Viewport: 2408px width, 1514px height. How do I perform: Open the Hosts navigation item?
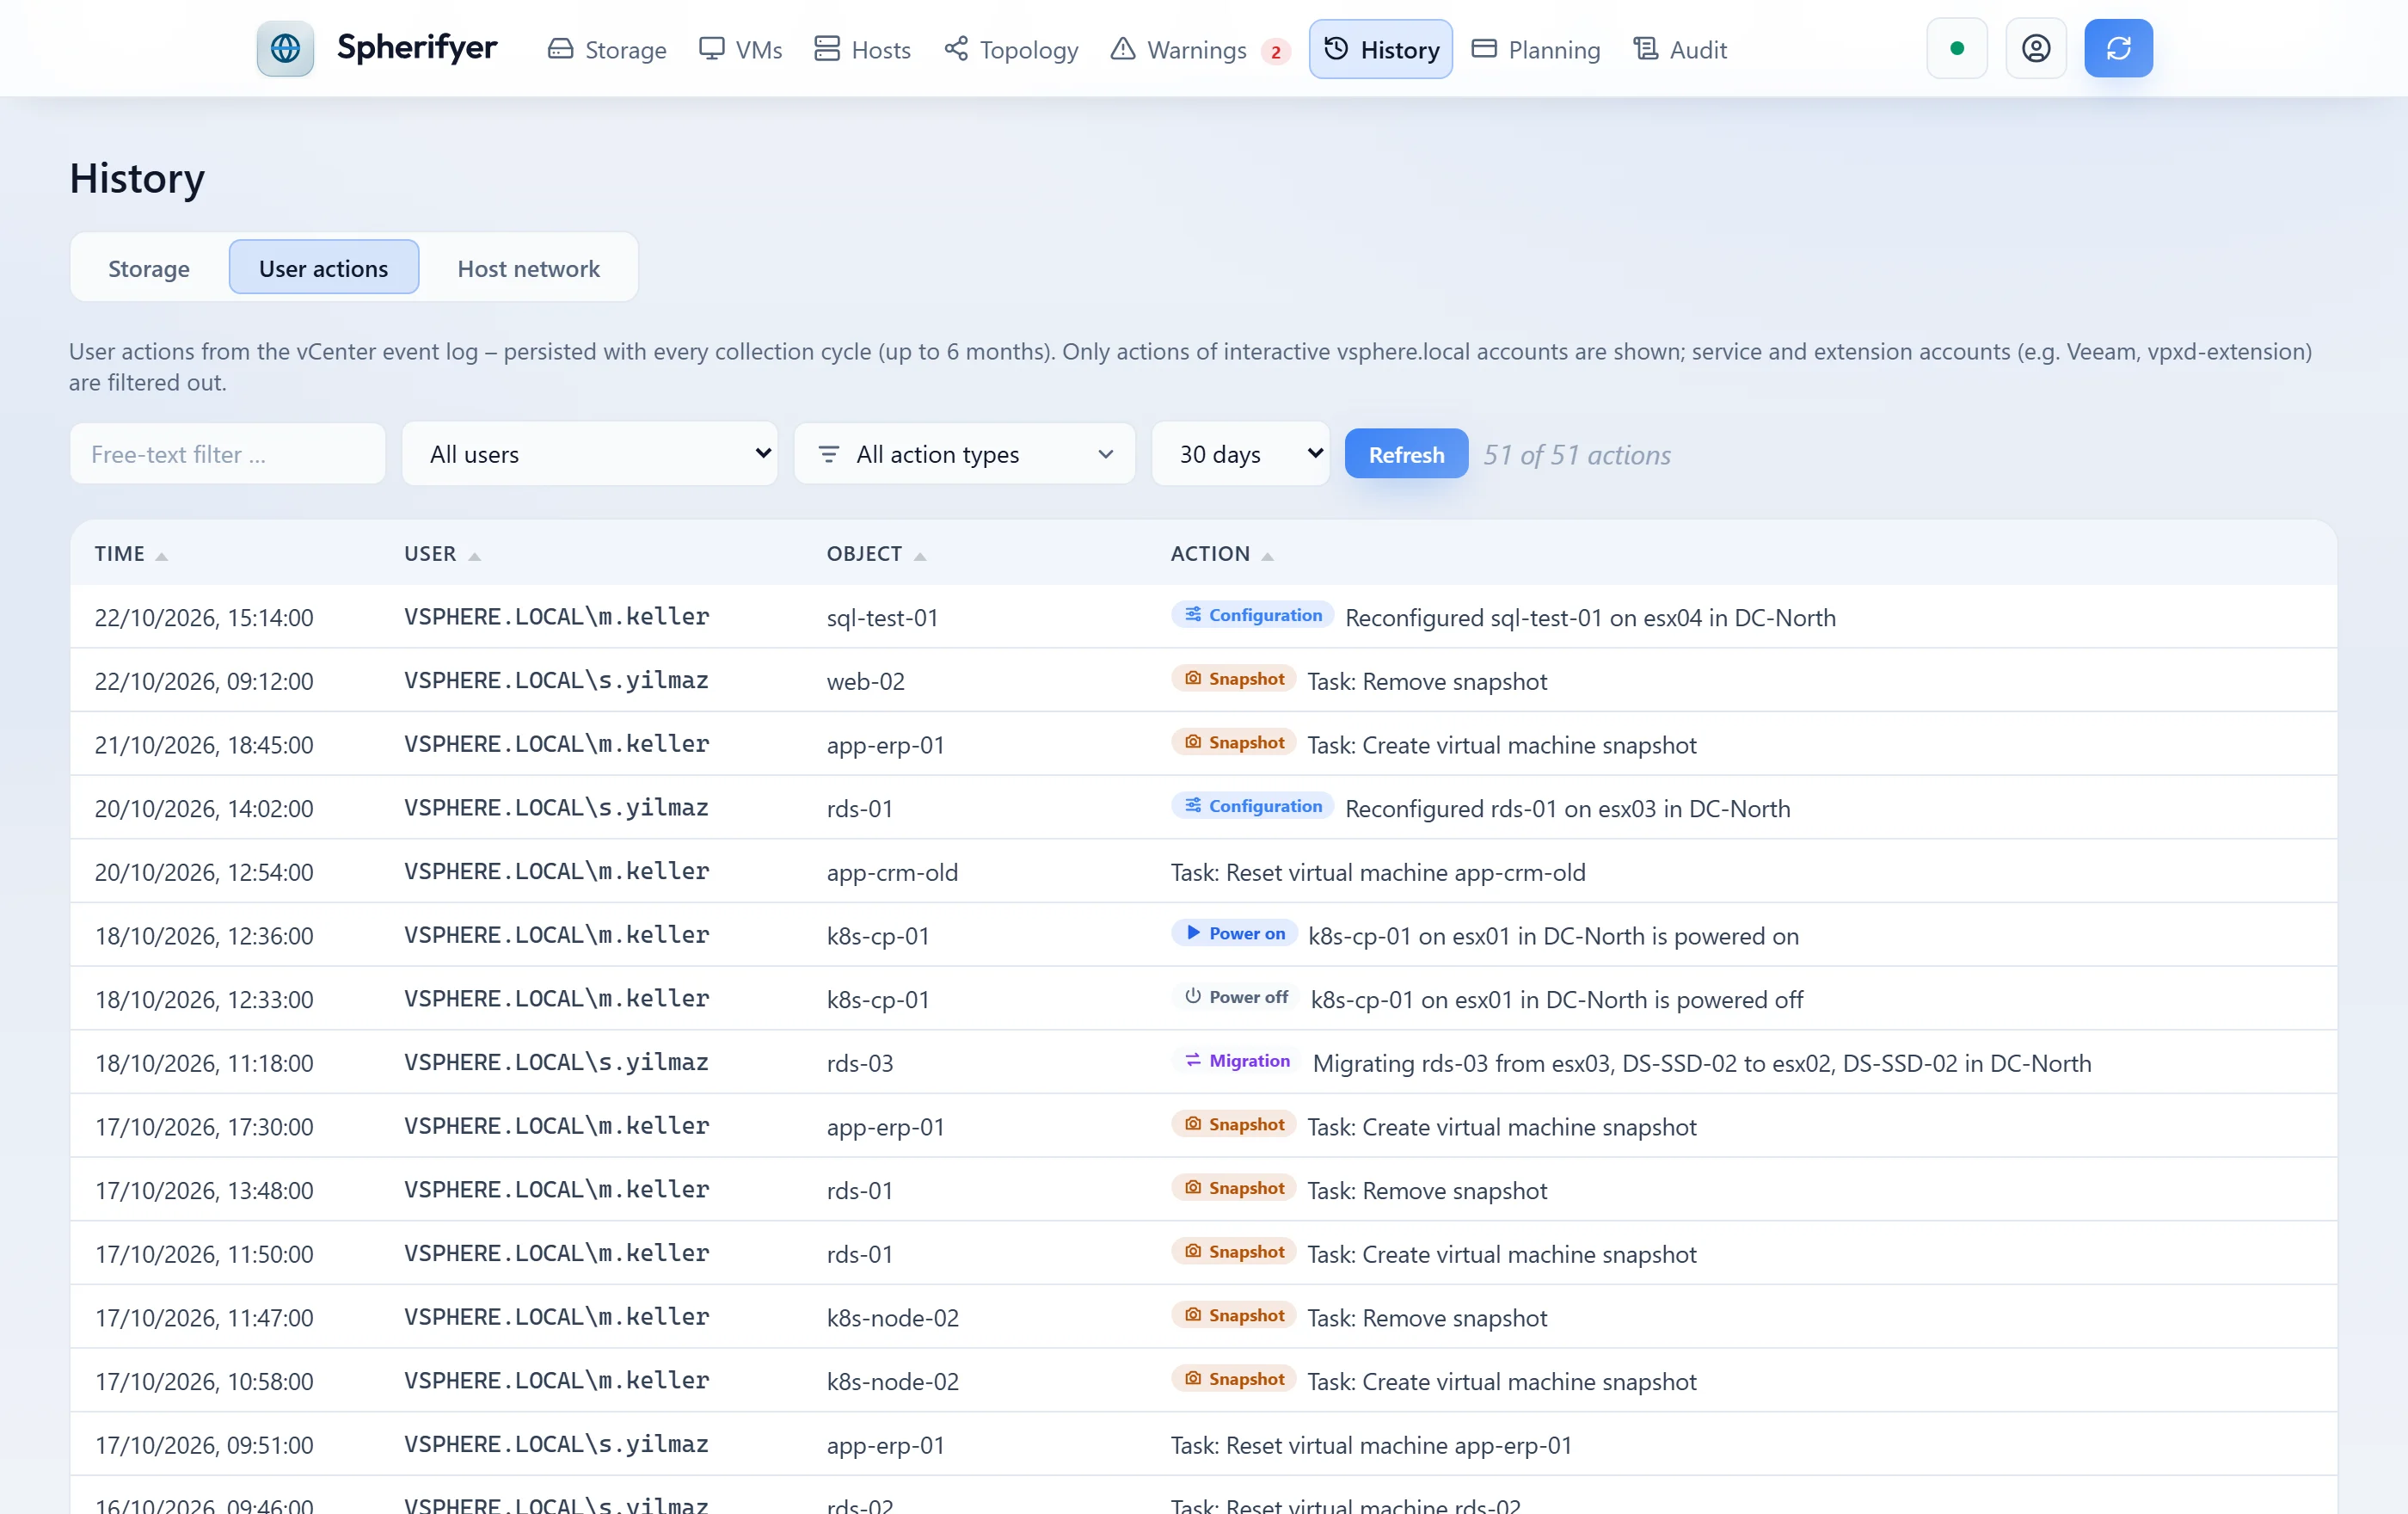(x=862, y=49)
